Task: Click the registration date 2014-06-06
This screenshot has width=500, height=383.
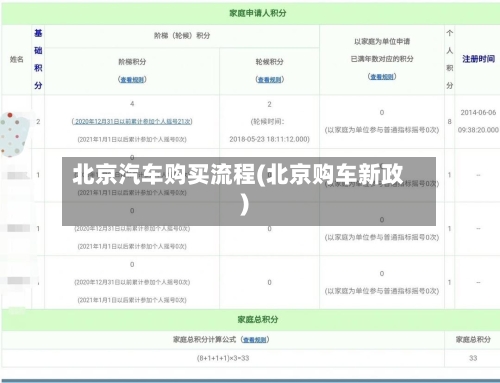Action: pyautogui.click(x=478, y=113)
